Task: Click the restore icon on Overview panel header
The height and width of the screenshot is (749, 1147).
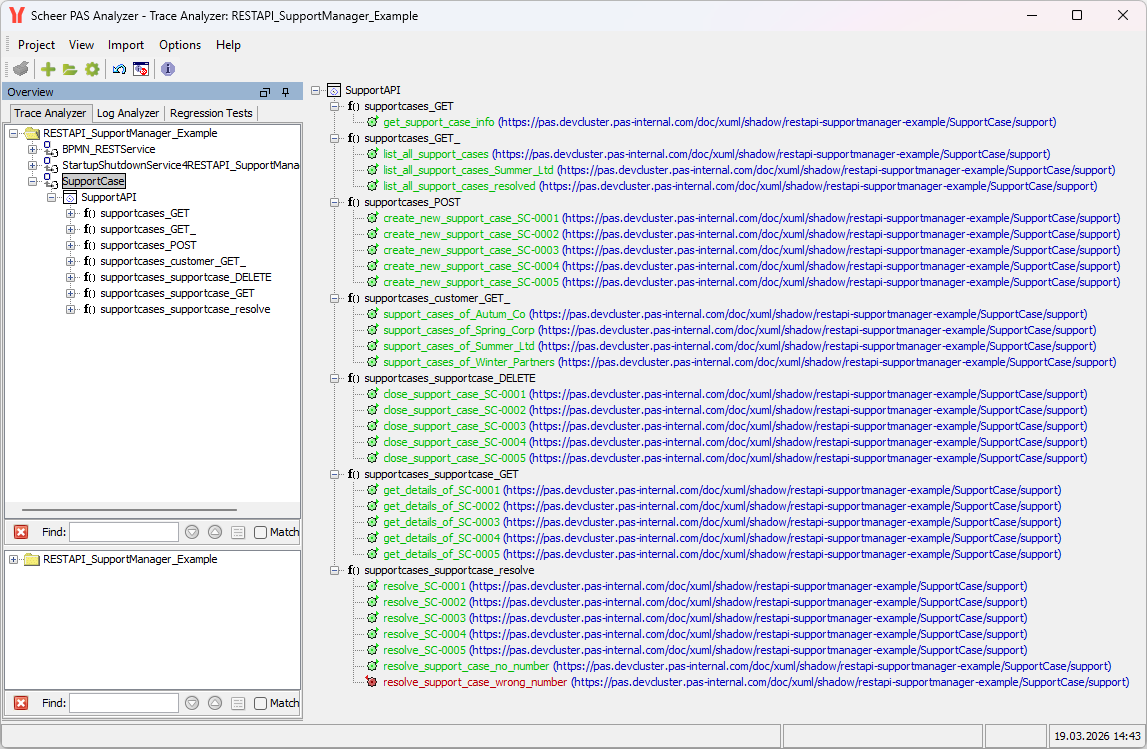Action: click(x=265, y=92)
